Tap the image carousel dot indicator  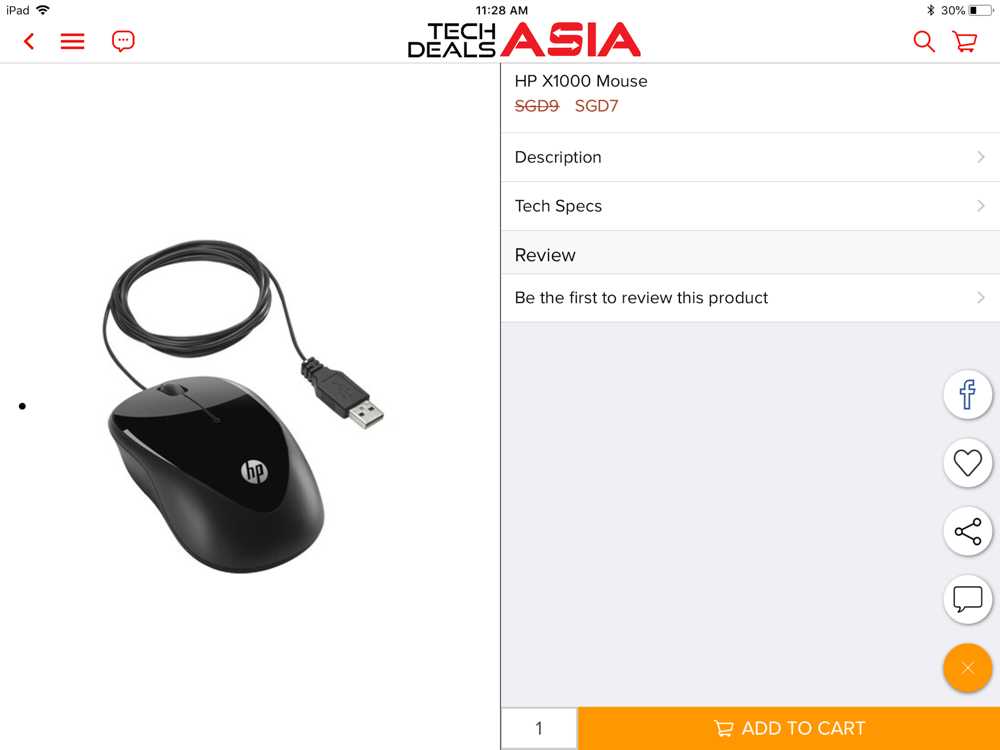(x=22, y=406)
